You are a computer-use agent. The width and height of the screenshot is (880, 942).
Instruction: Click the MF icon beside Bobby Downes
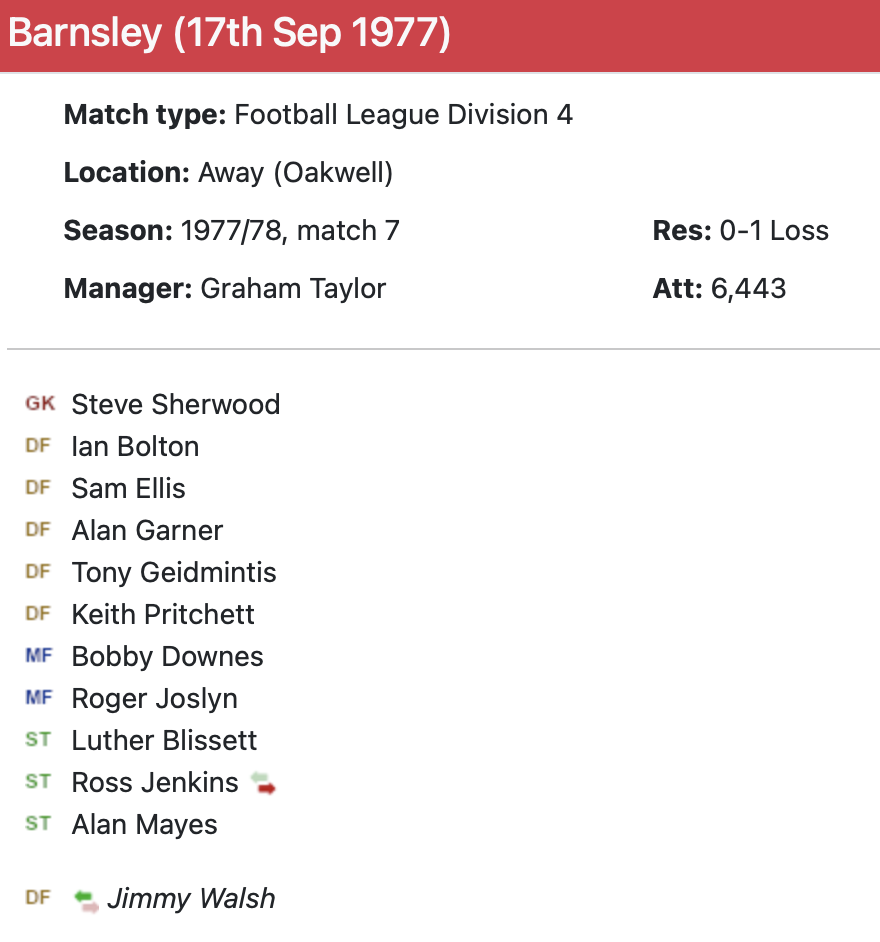[x=38, y=656]
